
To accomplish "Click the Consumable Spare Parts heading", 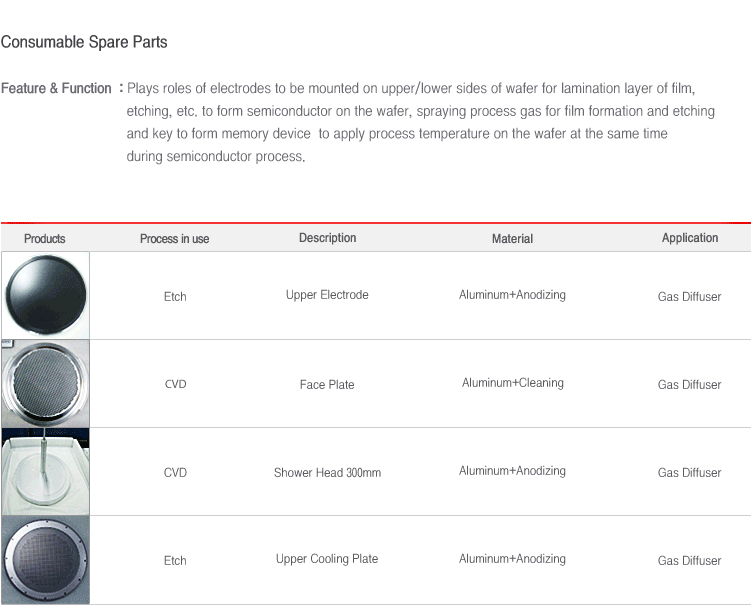I will coord(84,42).
